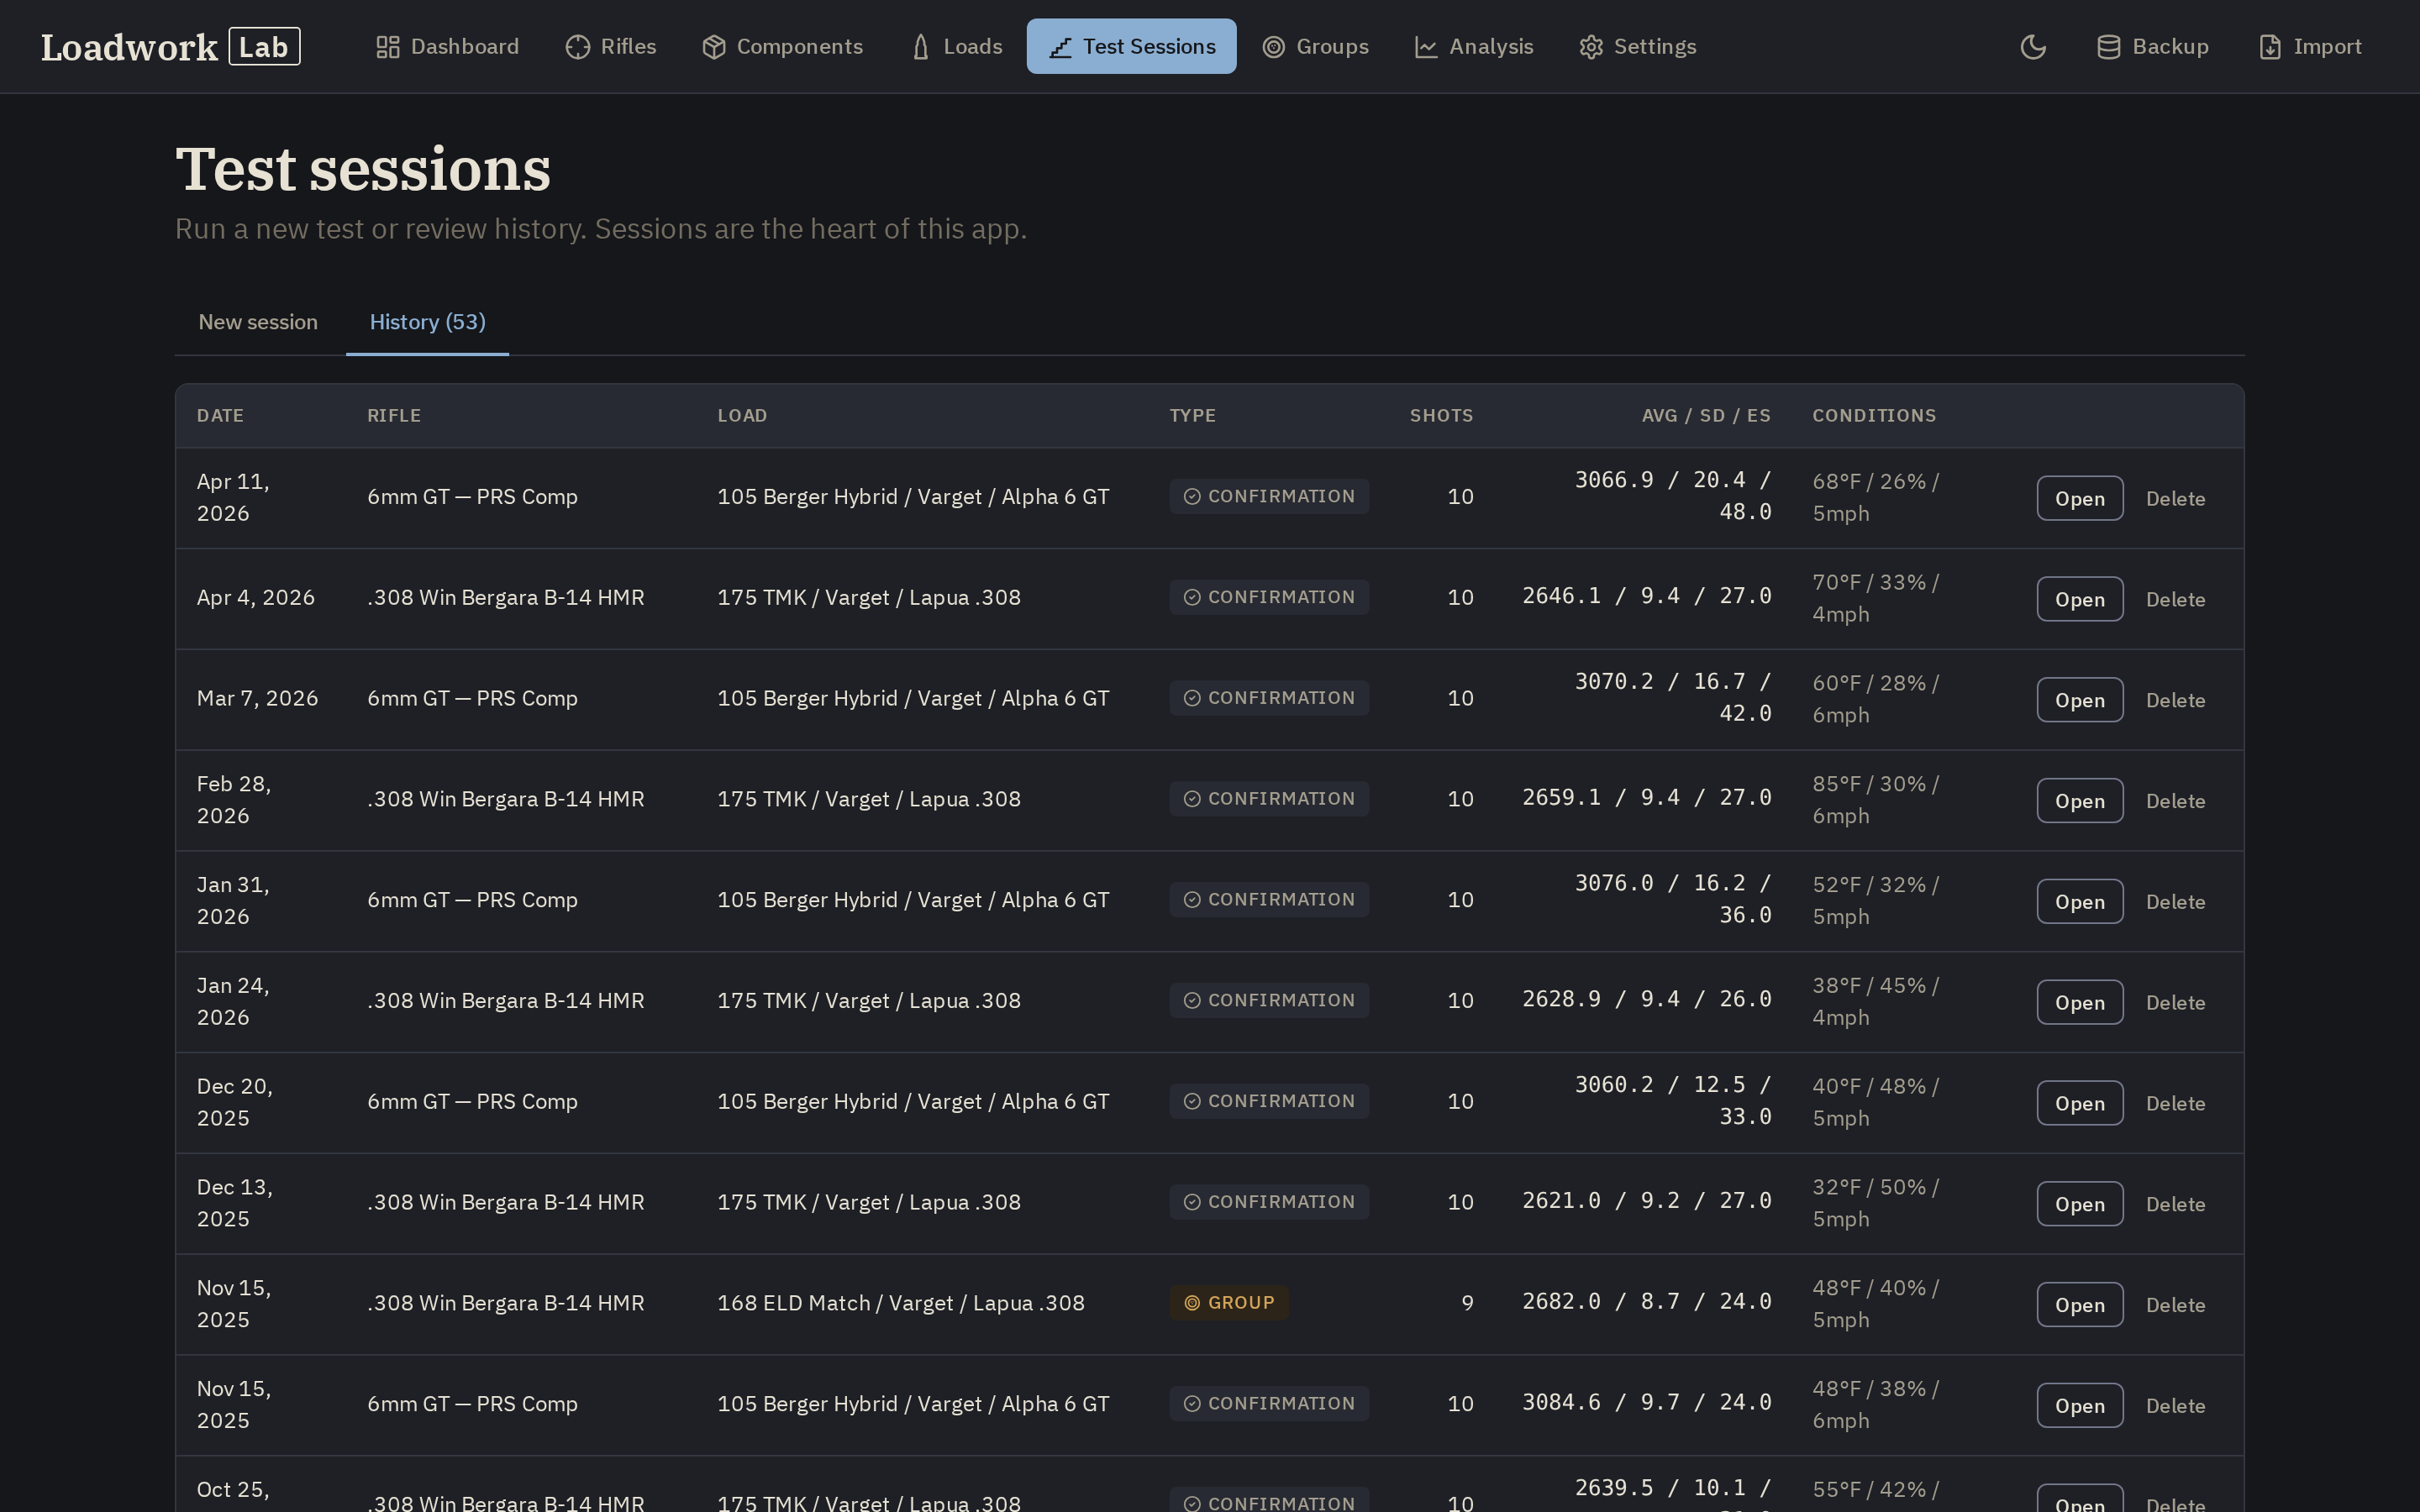Open the Mar 7, 2026 session

point(2079,700)
